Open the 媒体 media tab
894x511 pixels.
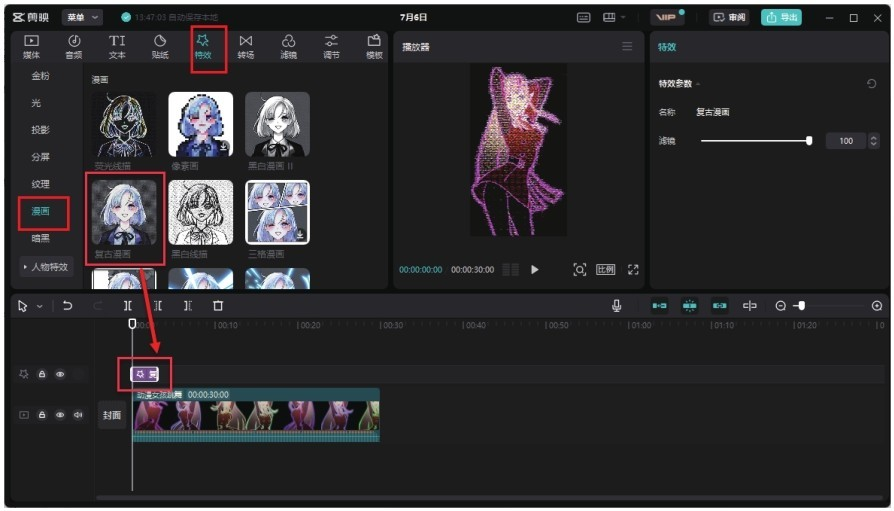31,47
